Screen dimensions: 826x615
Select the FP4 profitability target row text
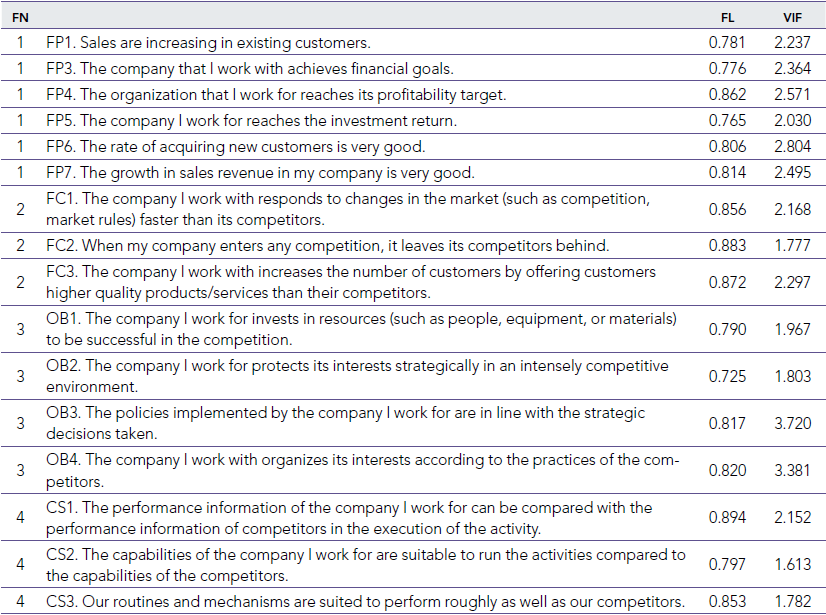(x=276, y=95)
